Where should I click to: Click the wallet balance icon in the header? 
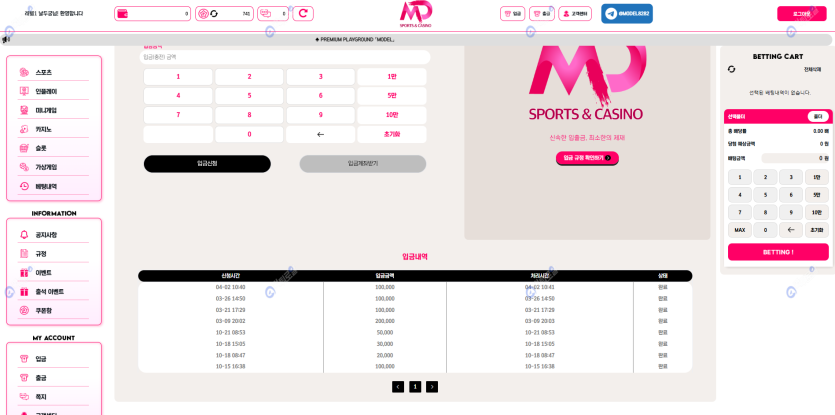123,14
